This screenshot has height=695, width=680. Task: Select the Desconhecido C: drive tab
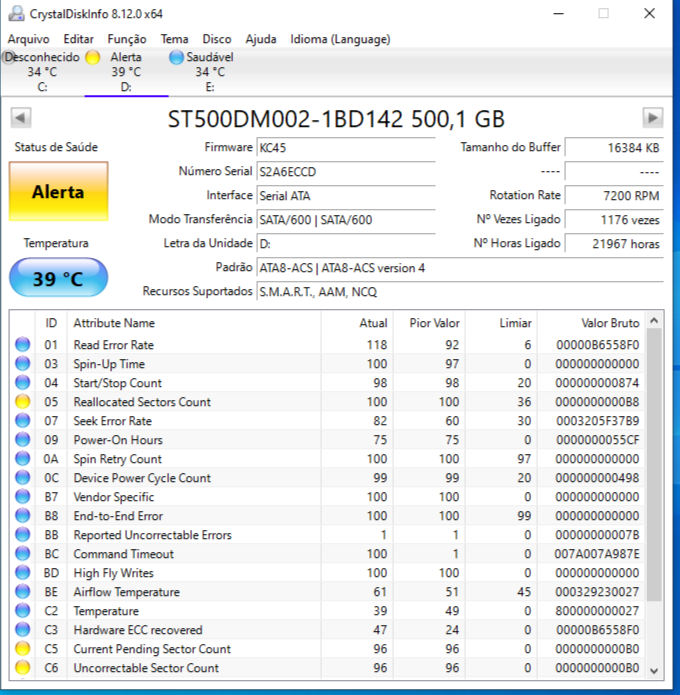coord(42,72)
